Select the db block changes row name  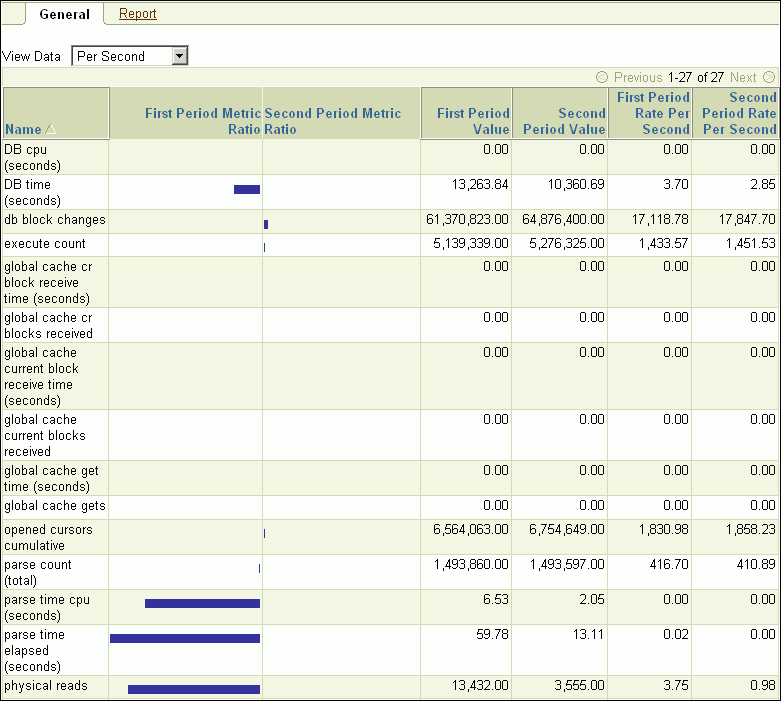pyautogui.click(x=54, y=220)
